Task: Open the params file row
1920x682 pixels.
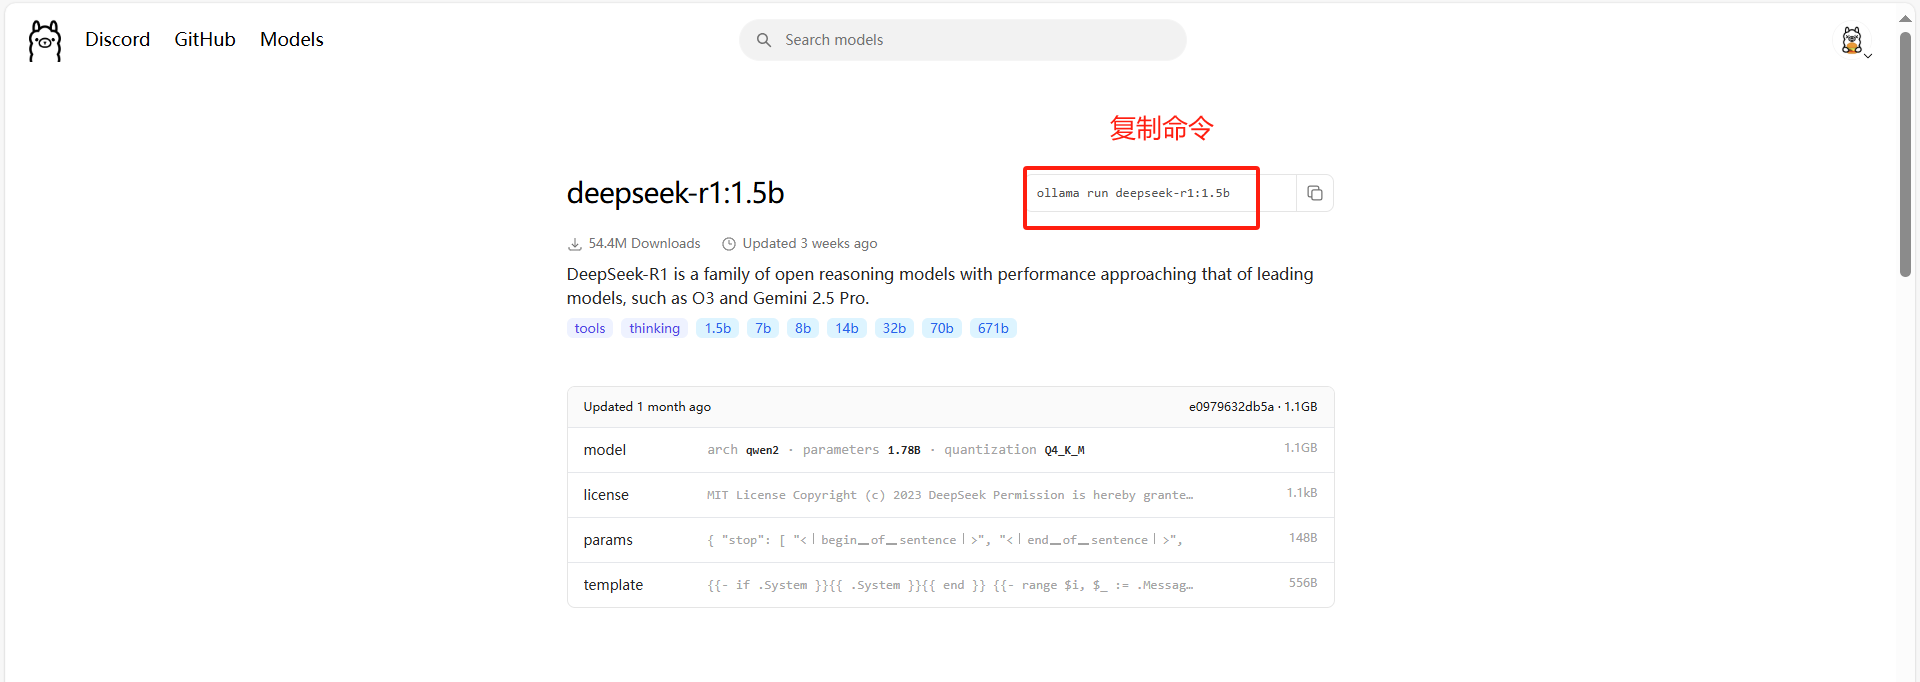Action: (950, 540)
